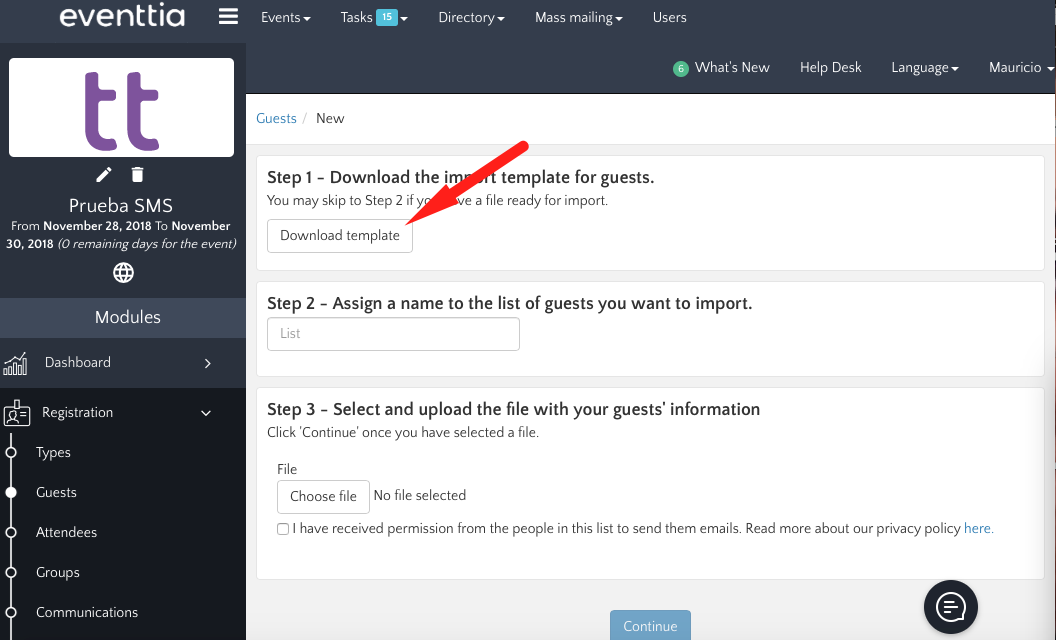Open the Events dropdown menu

285,17
